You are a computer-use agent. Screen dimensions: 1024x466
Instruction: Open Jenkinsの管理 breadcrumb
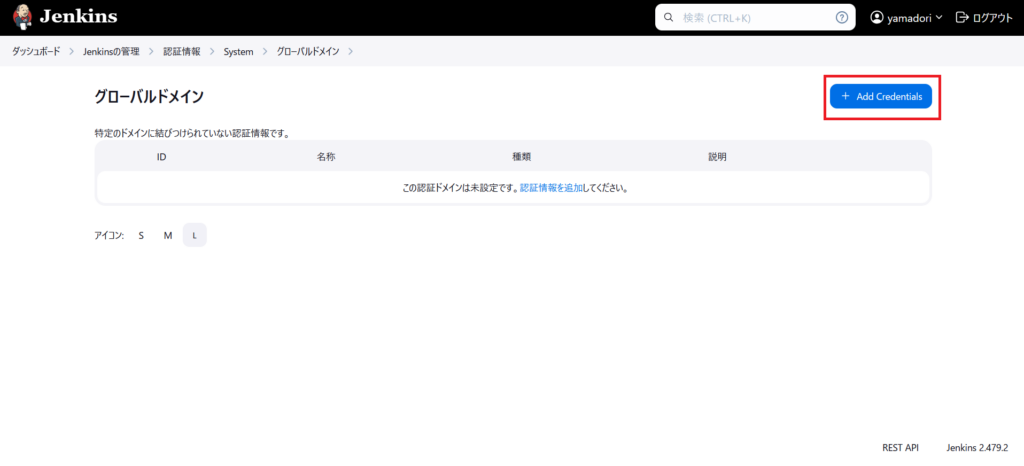coord(111,51)
